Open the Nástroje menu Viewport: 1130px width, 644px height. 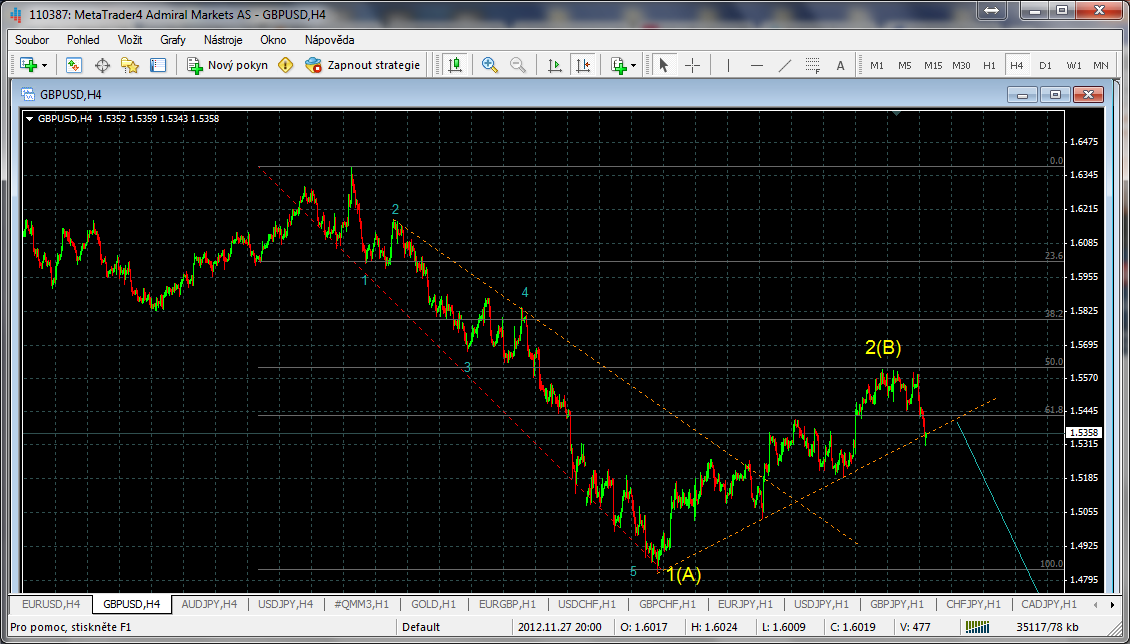click(x=223, y=40)
